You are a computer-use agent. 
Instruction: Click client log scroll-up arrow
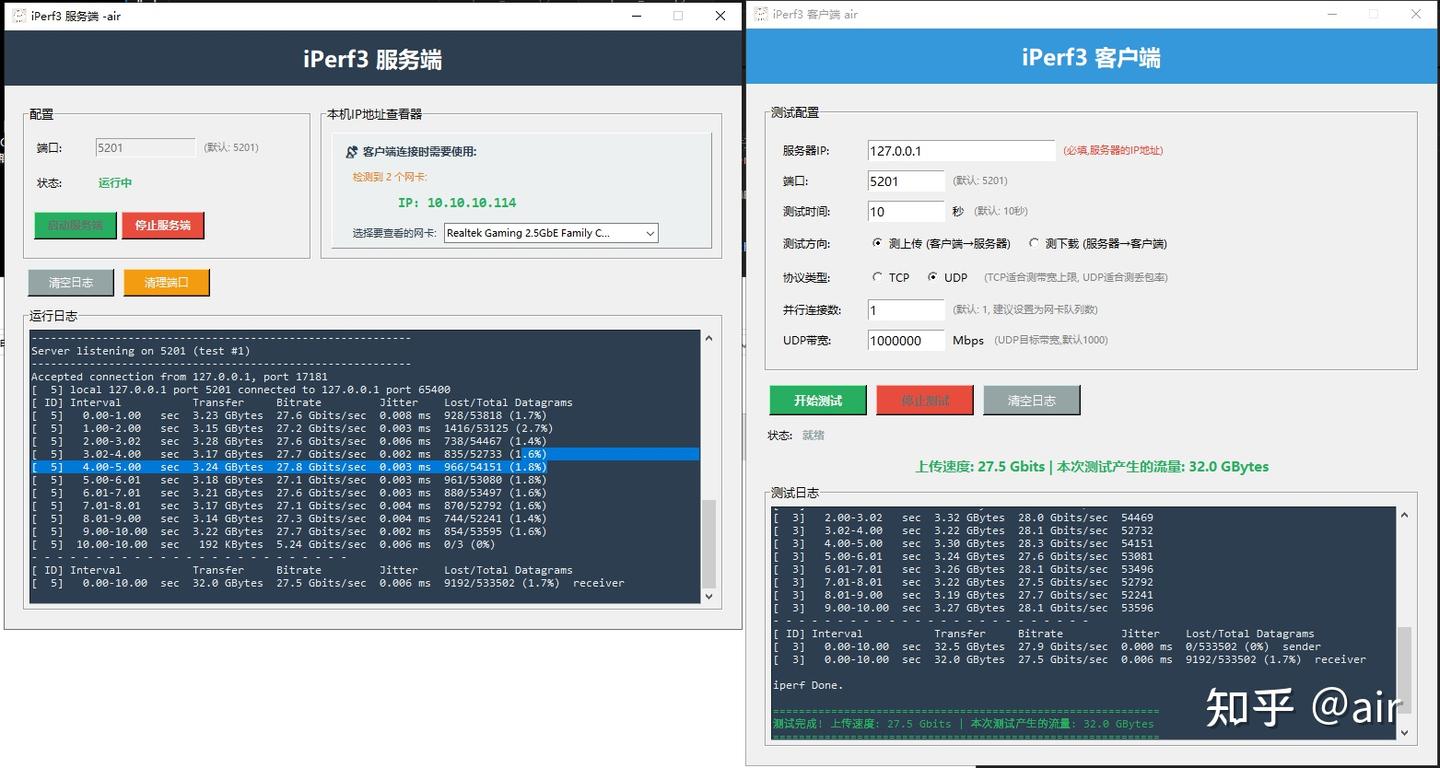tap(1404, 515)
